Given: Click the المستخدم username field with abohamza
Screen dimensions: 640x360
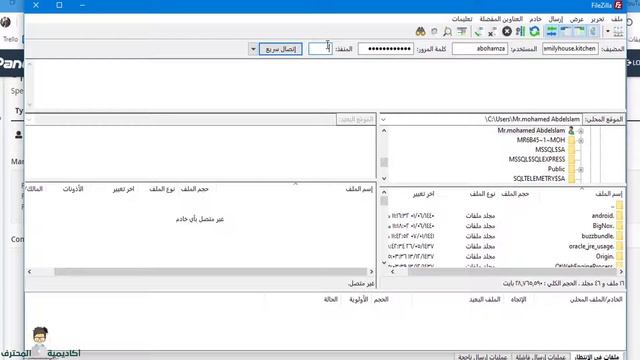Looking at the screenshot, I should click(x=480, y=49).
